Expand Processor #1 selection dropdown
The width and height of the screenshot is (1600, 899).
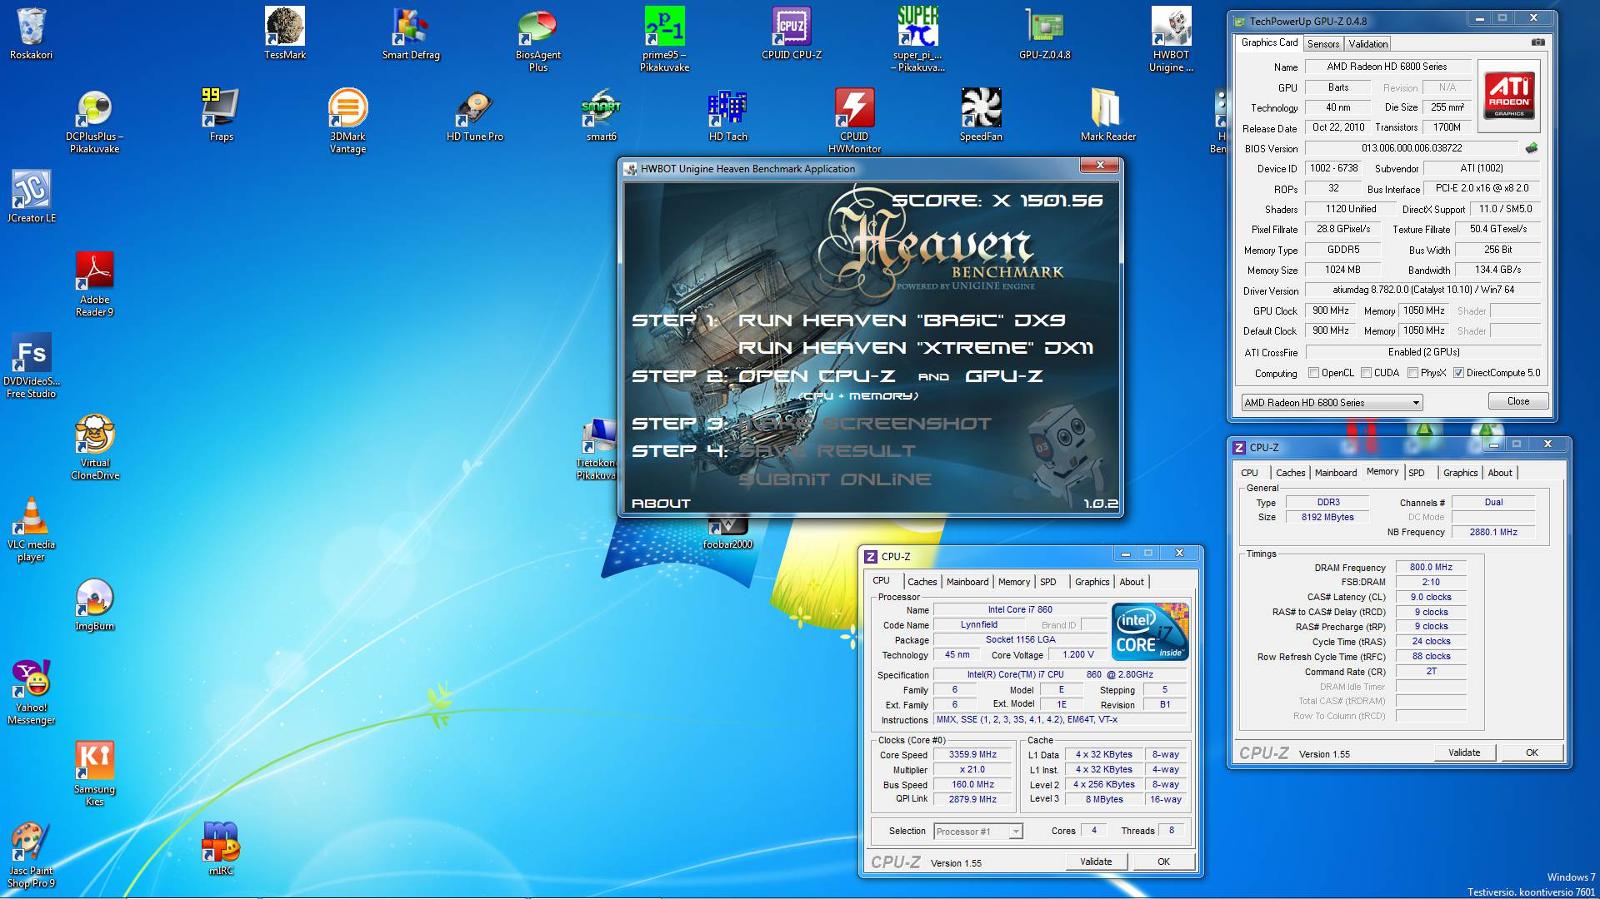click(x=978, y=831)
